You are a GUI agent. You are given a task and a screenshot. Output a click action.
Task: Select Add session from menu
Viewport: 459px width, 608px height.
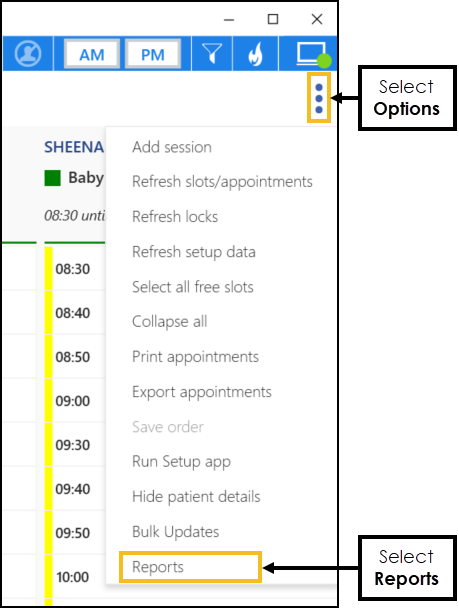[172, 147]
